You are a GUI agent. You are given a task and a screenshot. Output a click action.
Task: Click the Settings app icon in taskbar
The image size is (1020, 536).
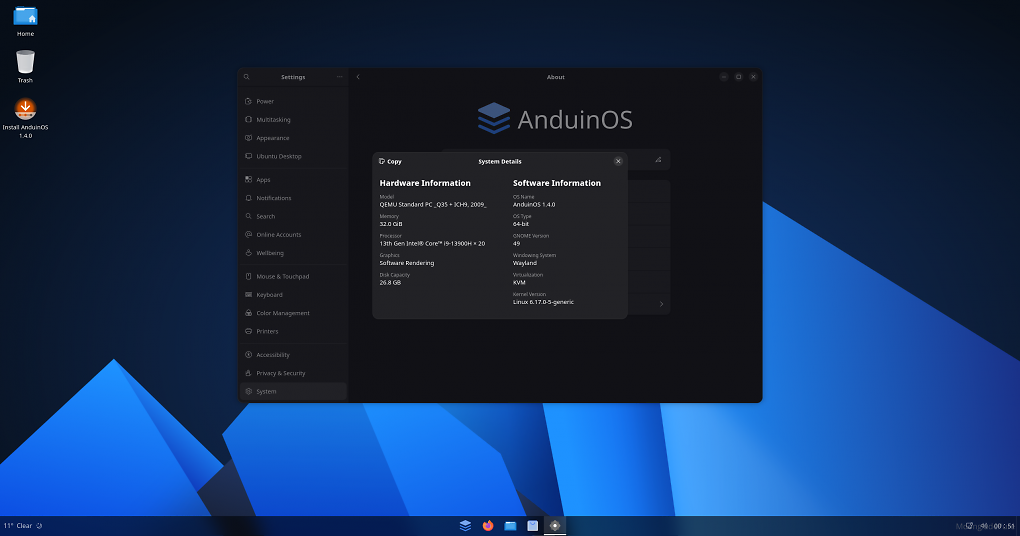tap(555, 525)
